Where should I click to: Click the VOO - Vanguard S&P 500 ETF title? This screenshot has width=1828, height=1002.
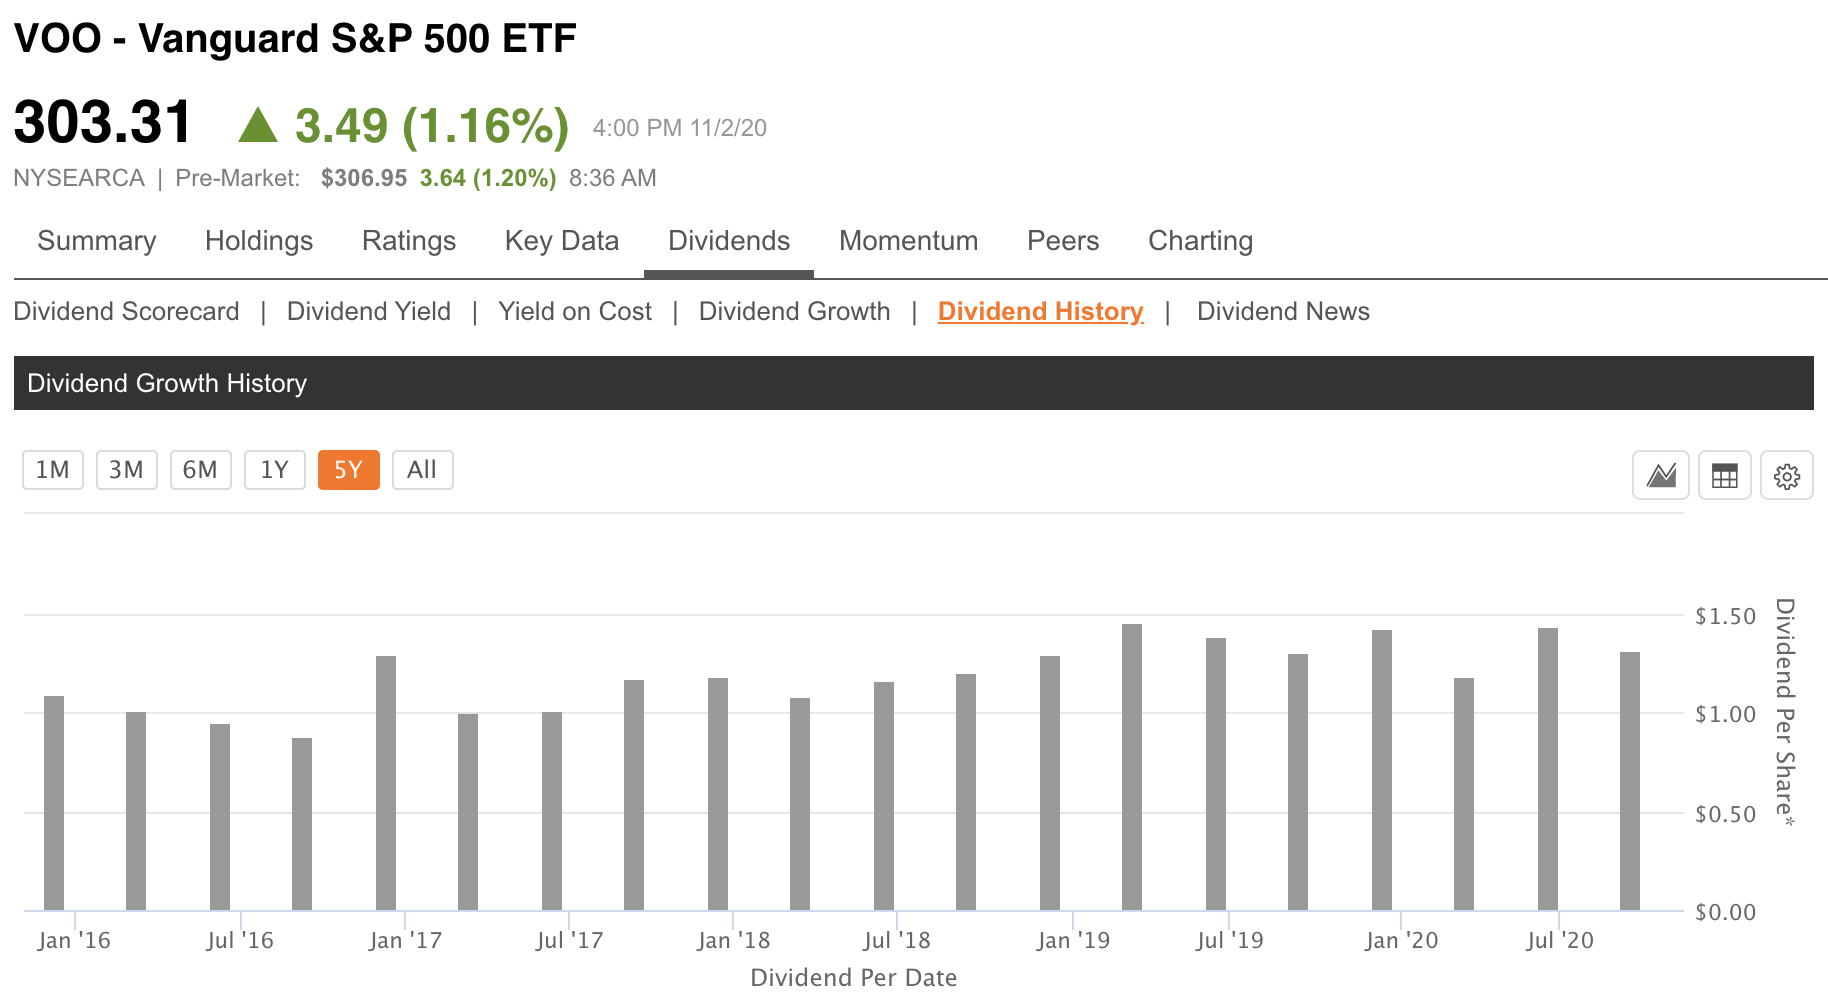pos(295,39)
